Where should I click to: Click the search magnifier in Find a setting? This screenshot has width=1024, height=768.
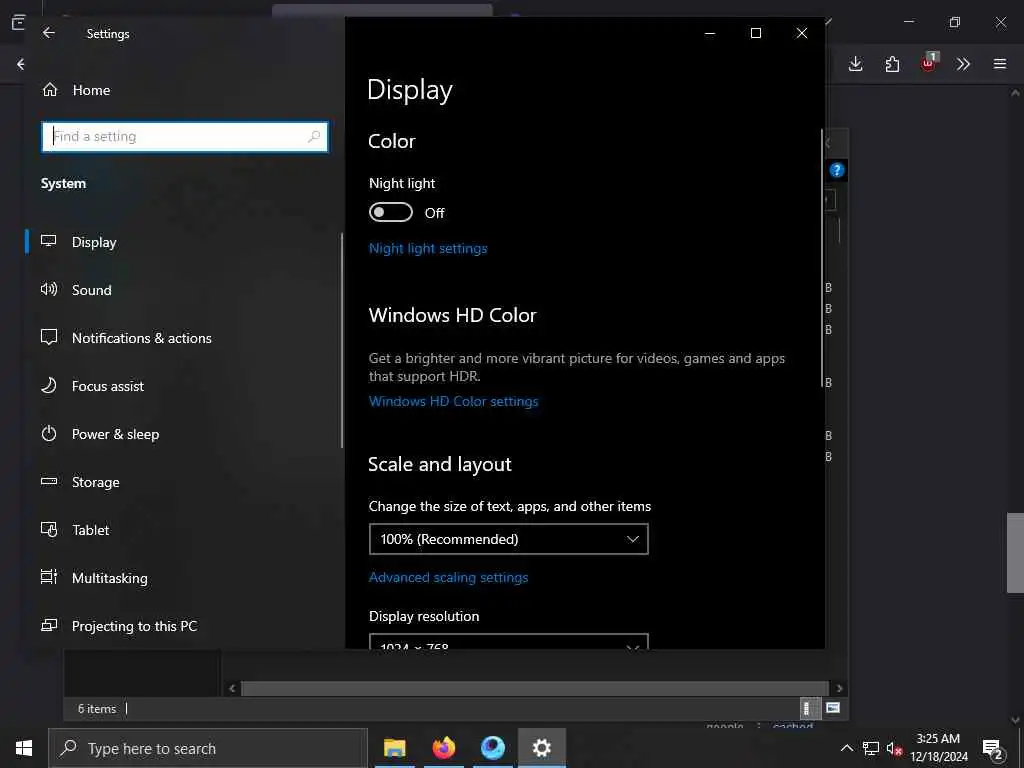[x=314, y=136]
